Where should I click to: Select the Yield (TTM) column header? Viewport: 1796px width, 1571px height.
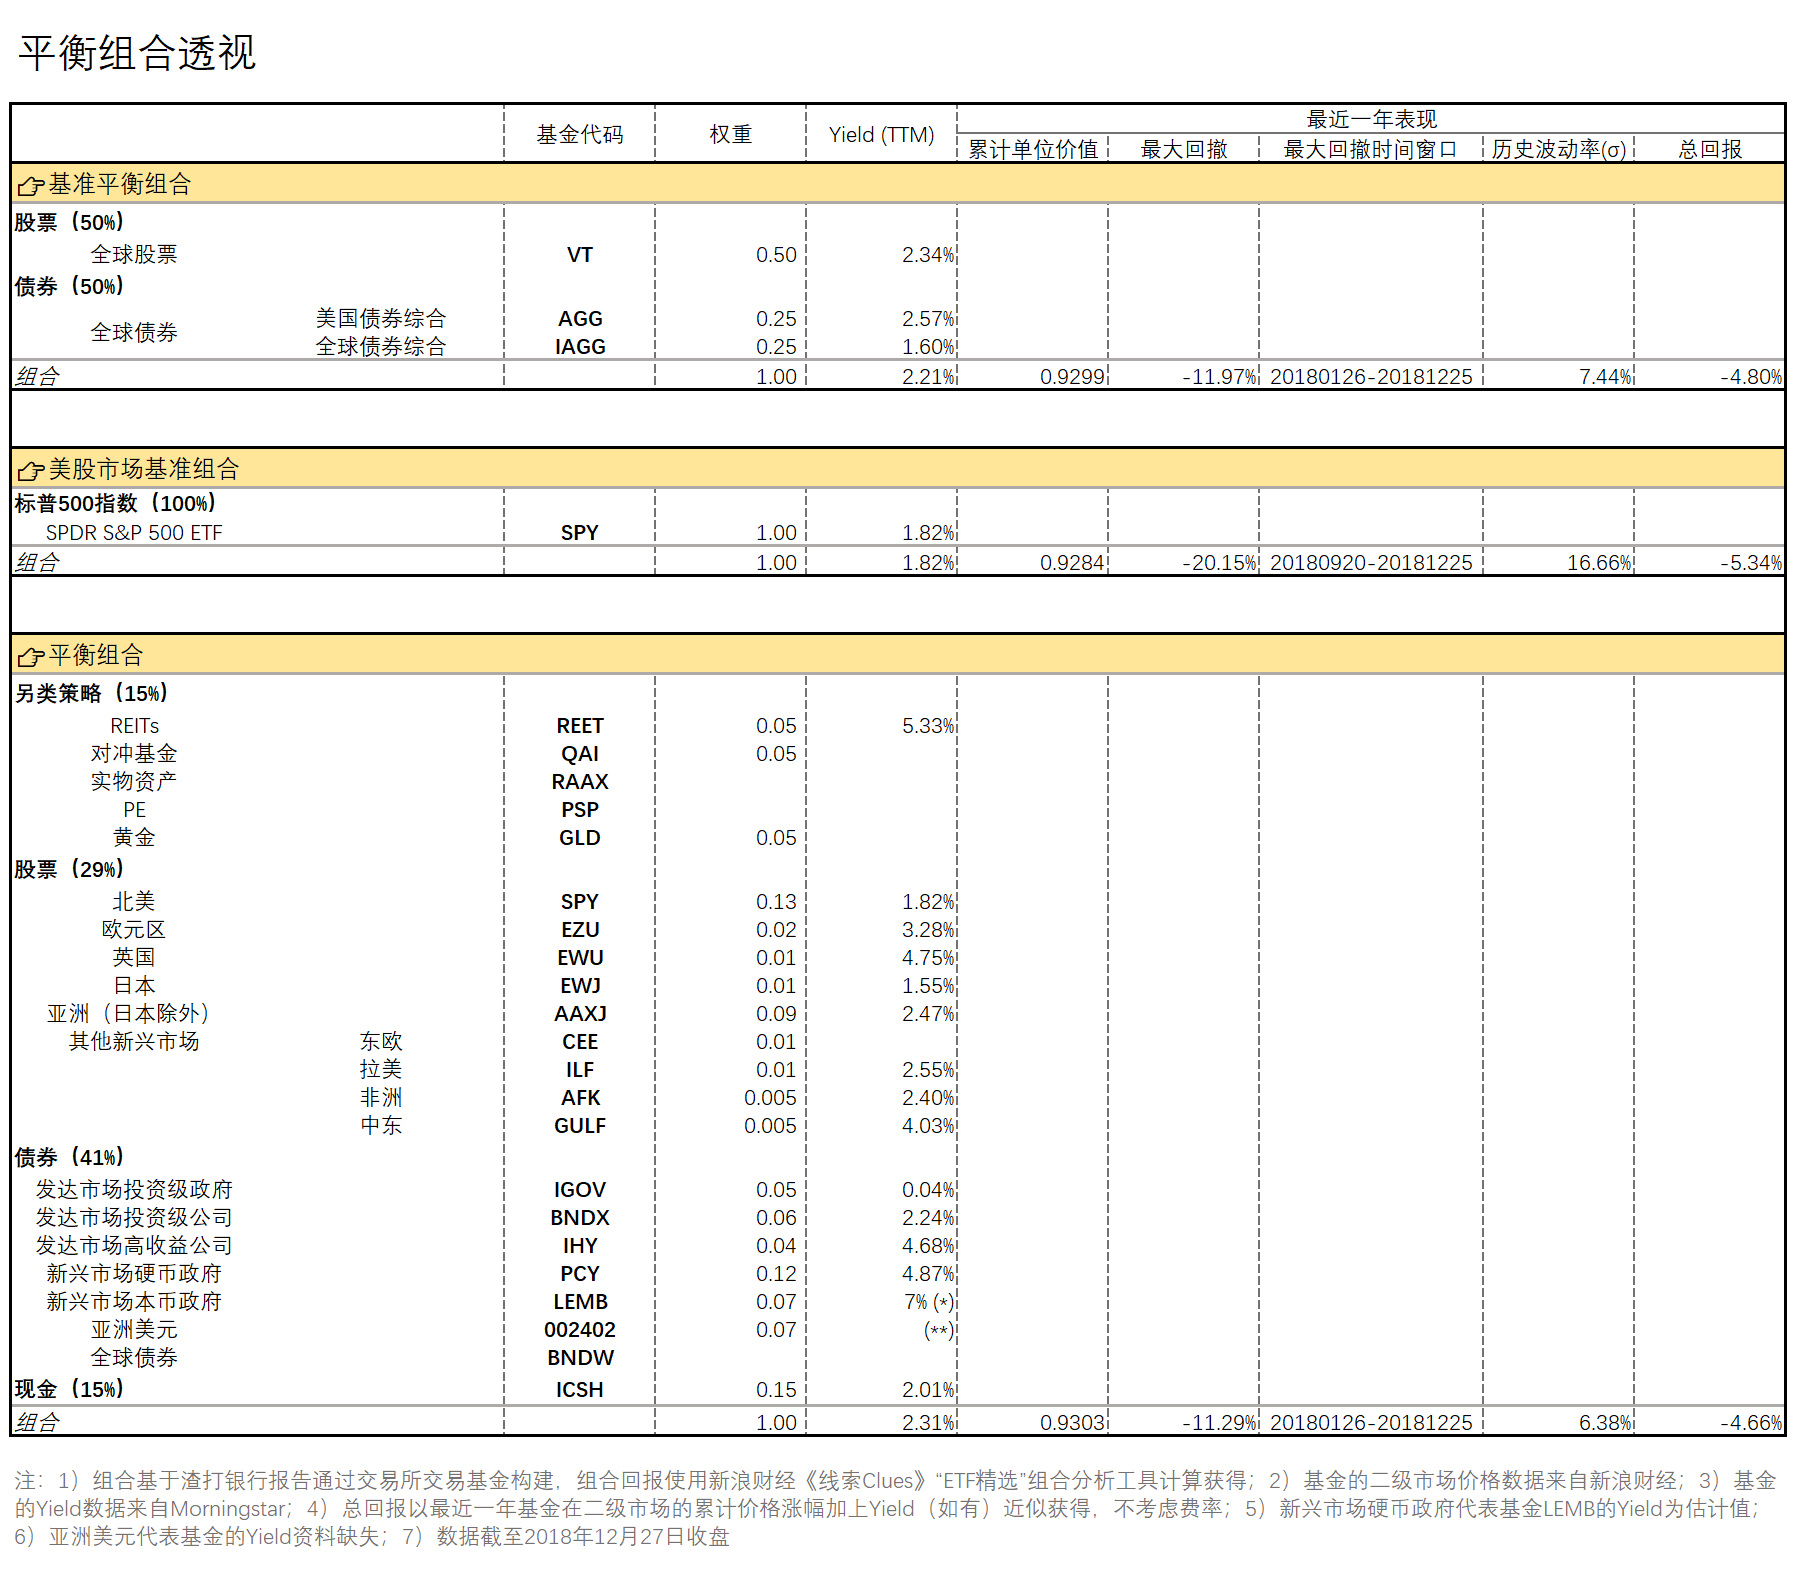point(882,134)
